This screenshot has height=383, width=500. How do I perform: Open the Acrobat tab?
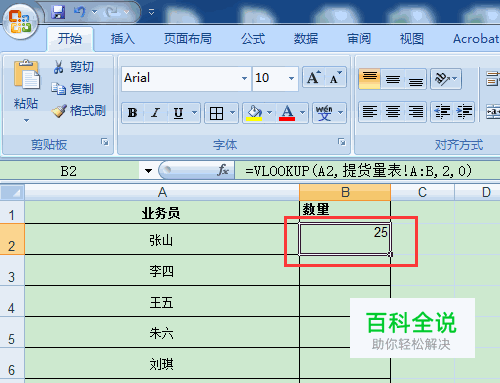click(476, 39)
